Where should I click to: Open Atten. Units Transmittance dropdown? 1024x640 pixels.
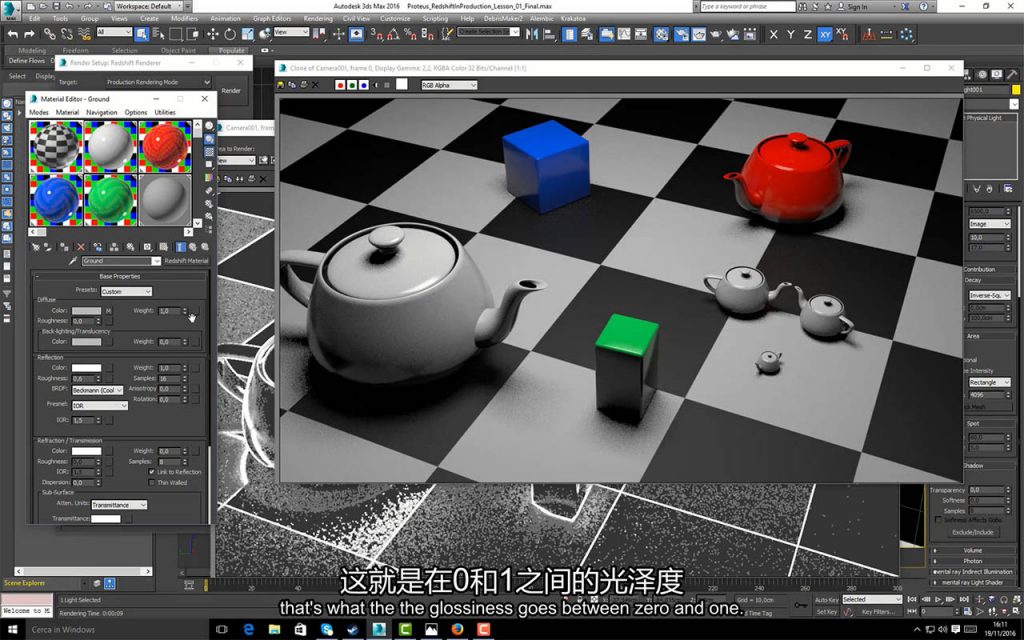[119, 505]
